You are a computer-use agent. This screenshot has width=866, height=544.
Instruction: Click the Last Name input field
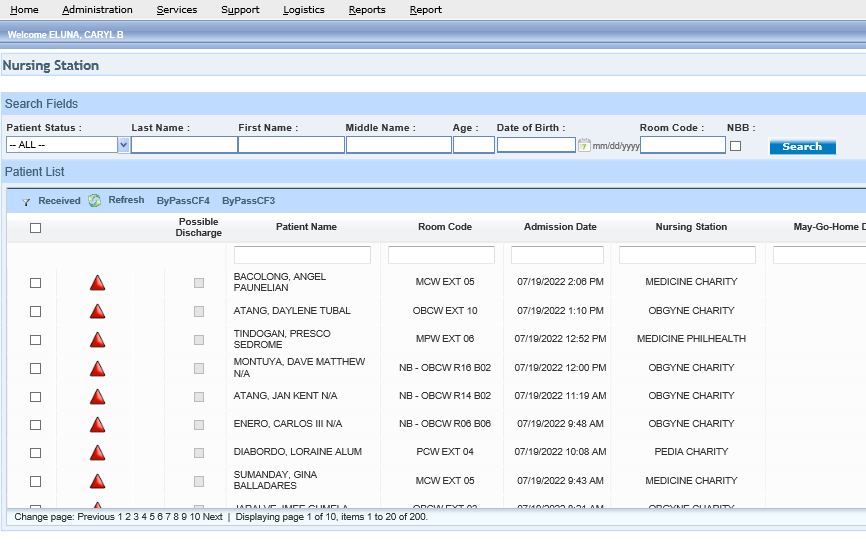point(184,145)
